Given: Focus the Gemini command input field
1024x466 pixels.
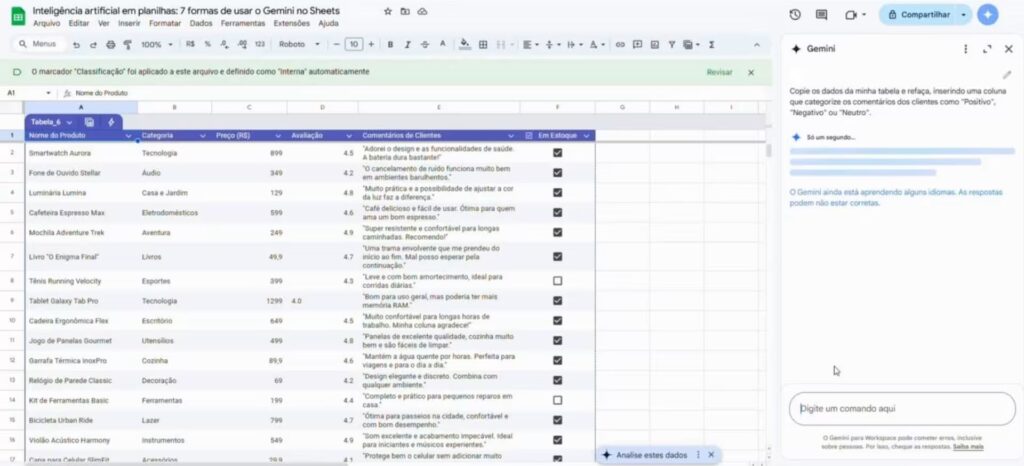Looking at the screenshot, I should (x=902, y=409).
